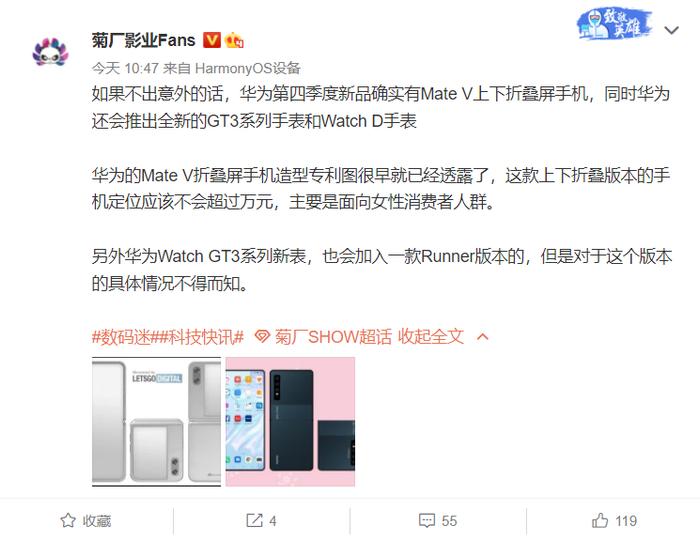Expand the post options chevron menu
This screenshot has height=541, width=700.
pos(671,30)
